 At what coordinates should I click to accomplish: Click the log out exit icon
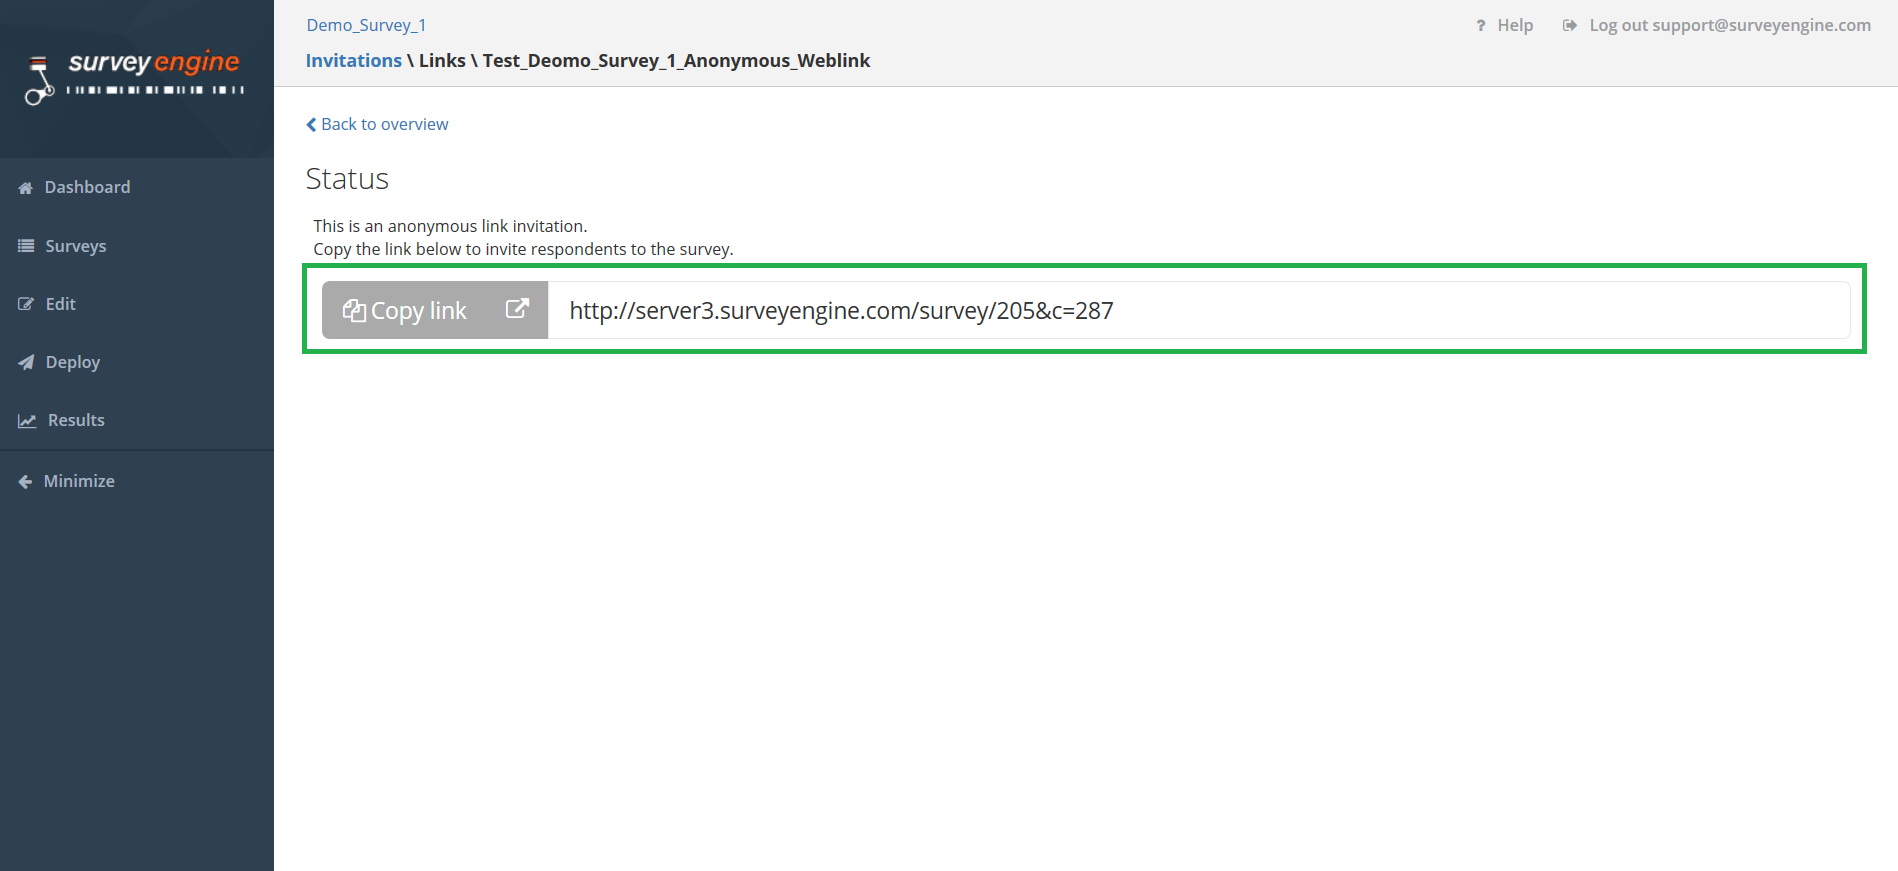point(1570,26)
